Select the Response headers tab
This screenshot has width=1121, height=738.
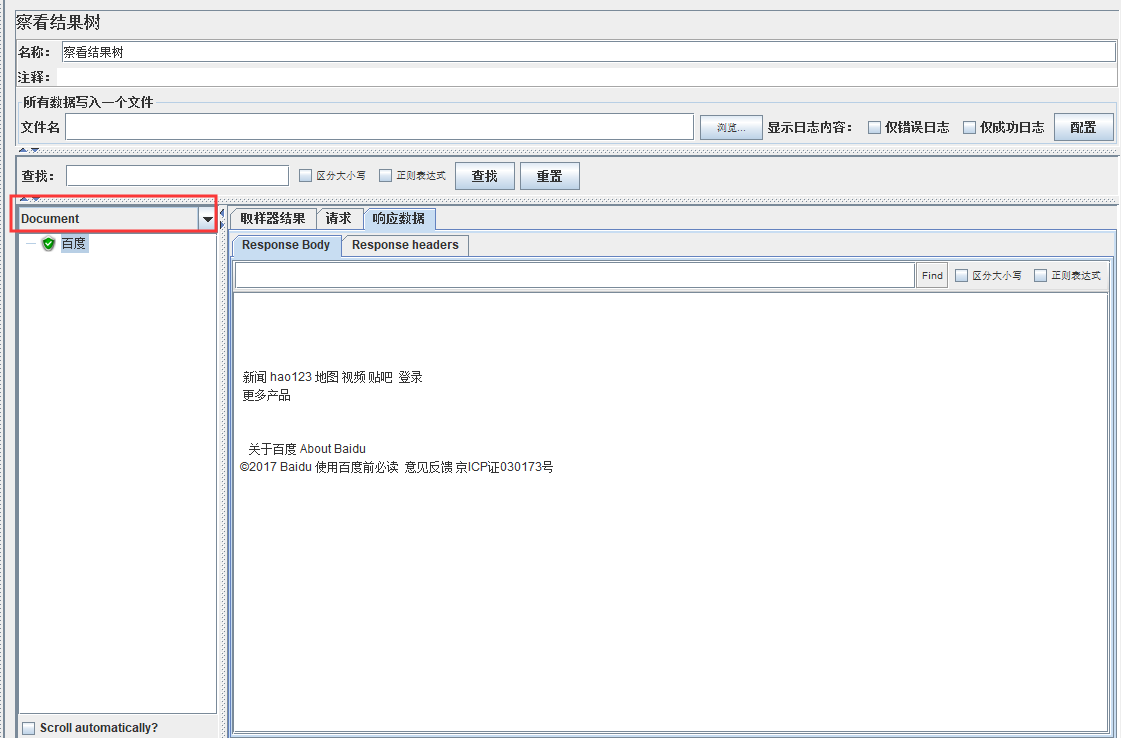[x=404, y=245]
